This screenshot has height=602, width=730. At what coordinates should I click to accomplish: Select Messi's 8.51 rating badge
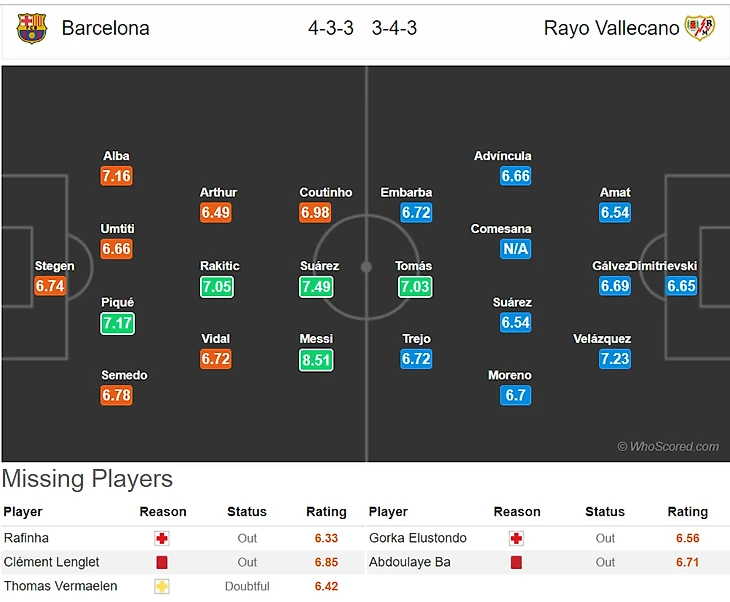[x=316, y=360]
